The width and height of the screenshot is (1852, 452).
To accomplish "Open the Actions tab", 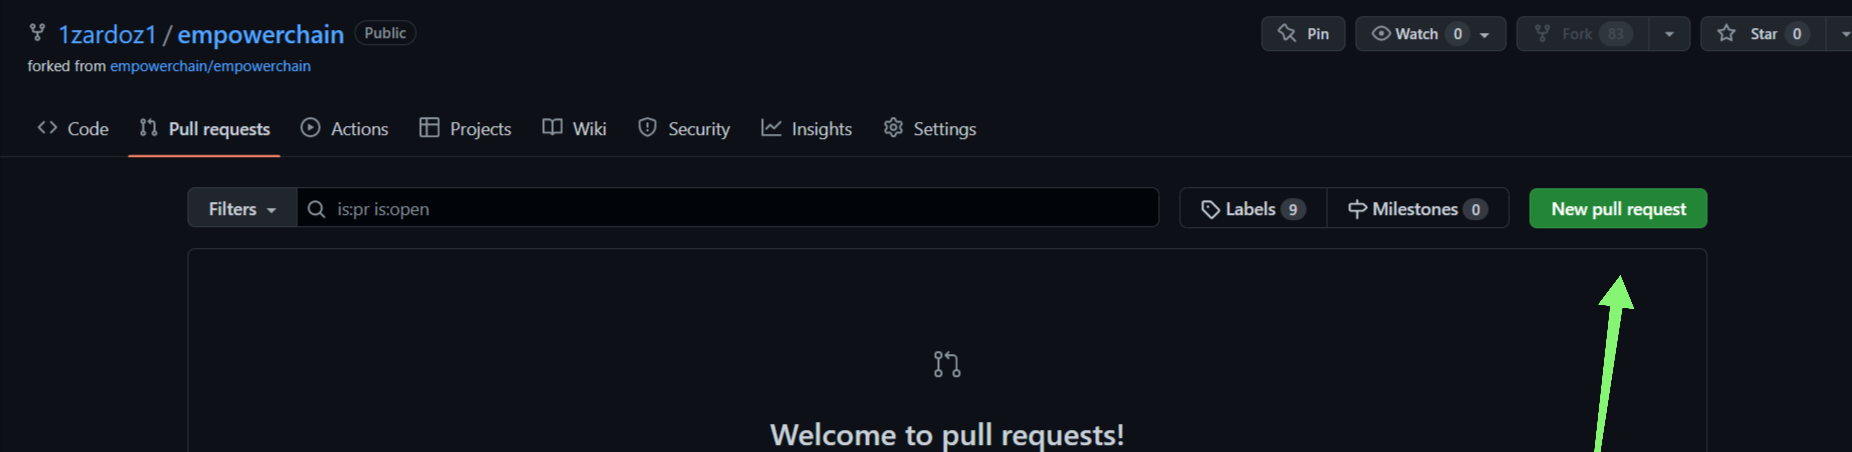I will pos(345,128).
